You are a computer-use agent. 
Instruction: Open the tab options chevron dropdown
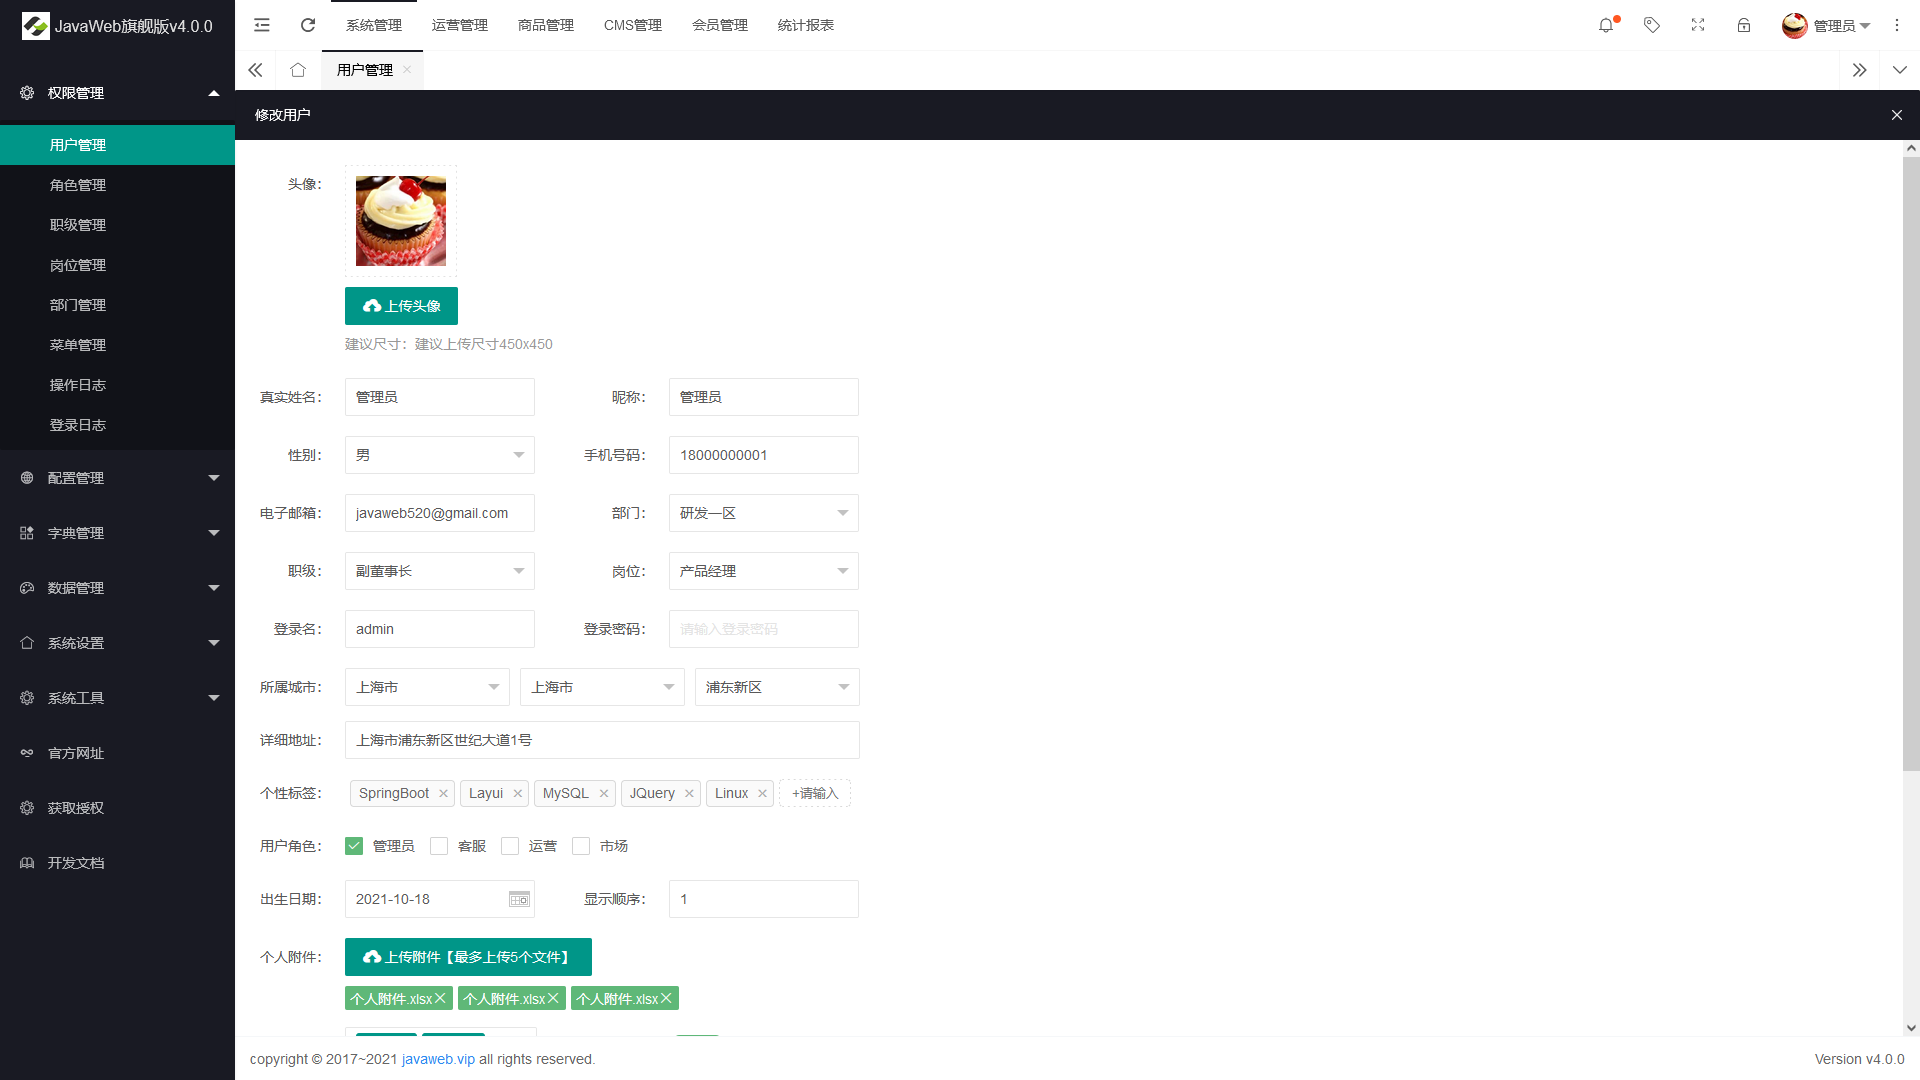click(x=1900, y=70)
